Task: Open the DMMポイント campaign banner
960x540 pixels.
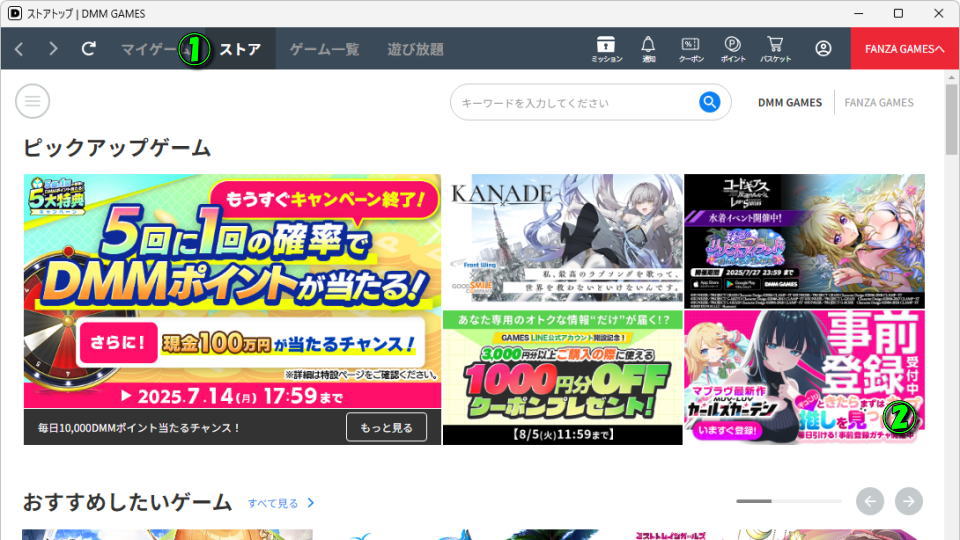Action: tap(232, 291)
